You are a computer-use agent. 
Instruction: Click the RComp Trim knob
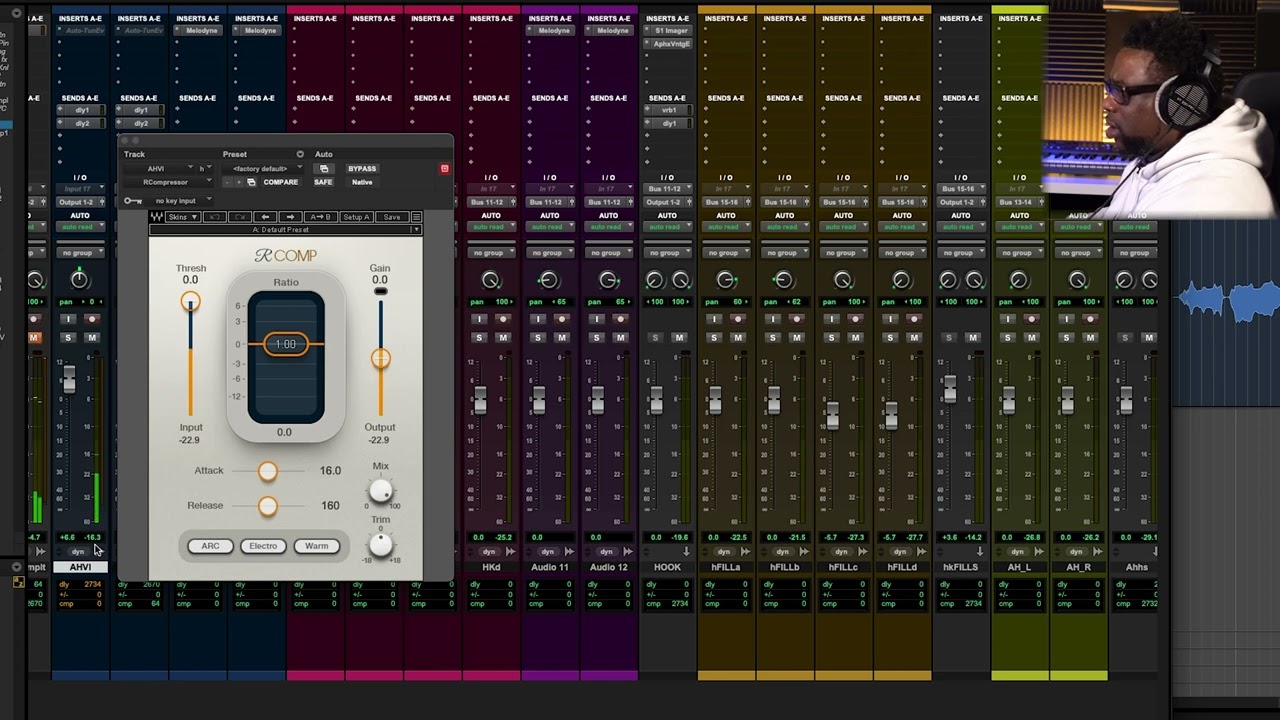click(381, 544)
